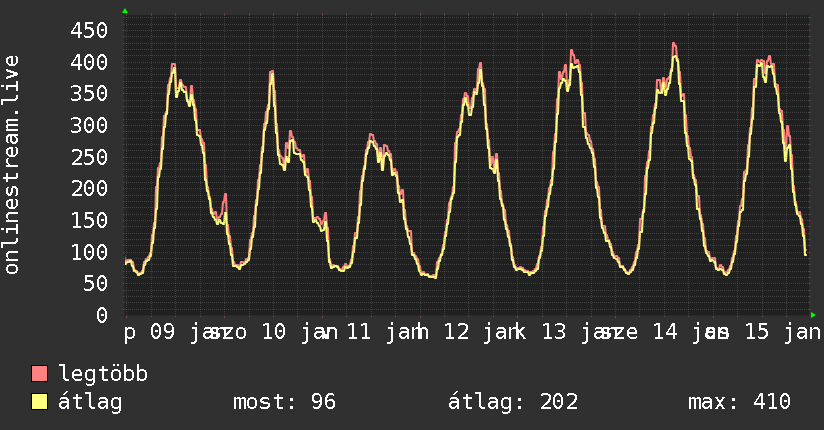Click the max: 410 statistic

739,402
